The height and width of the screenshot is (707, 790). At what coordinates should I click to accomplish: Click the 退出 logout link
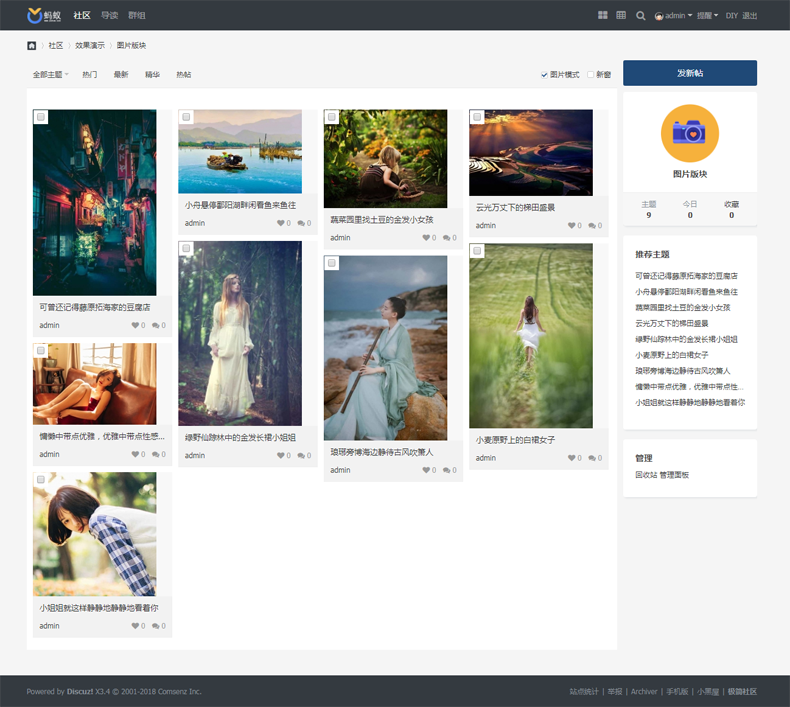click(750, 16)
